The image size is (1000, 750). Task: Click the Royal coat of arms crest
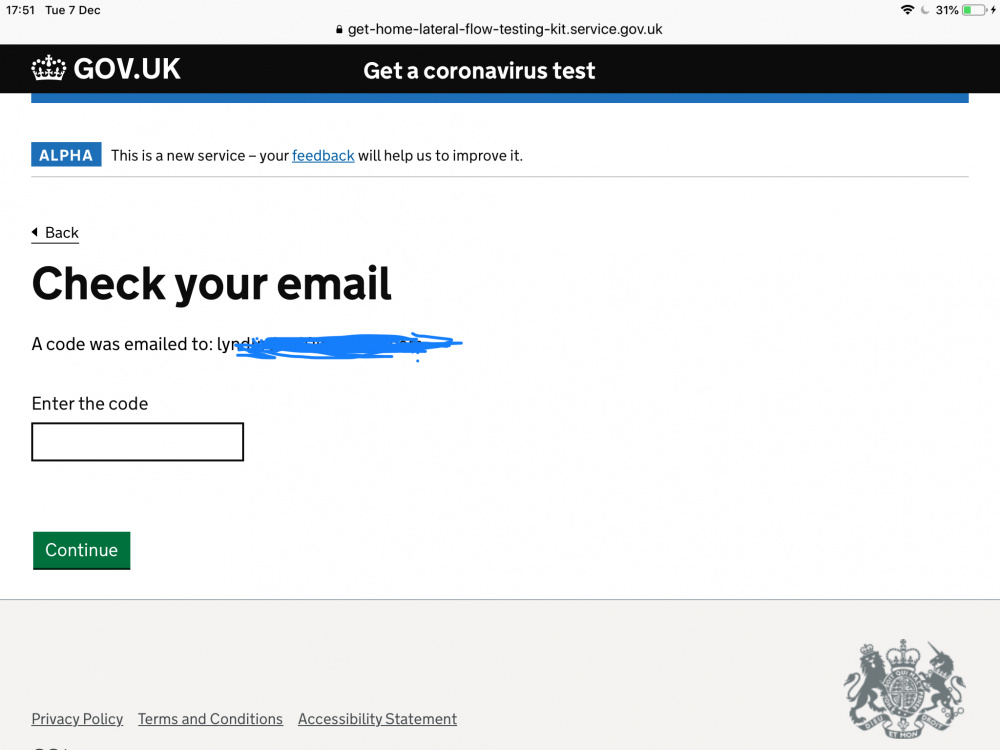904,689
